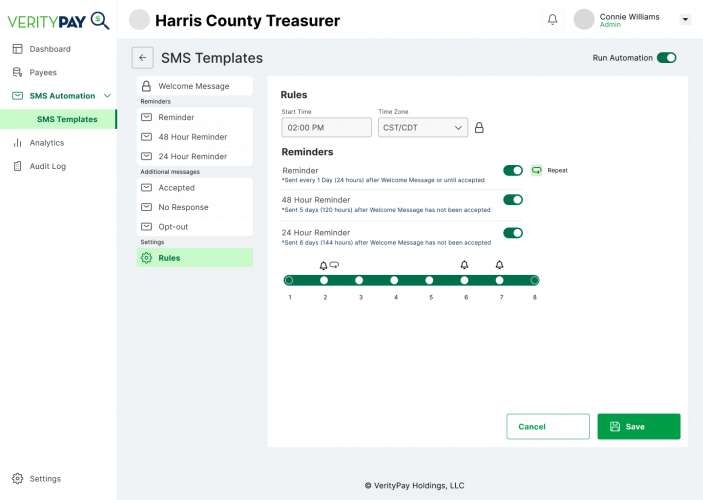This screenshot has height=500, width=703.
Task: Select SMS Templates sub-item
Action: (58, 119)
